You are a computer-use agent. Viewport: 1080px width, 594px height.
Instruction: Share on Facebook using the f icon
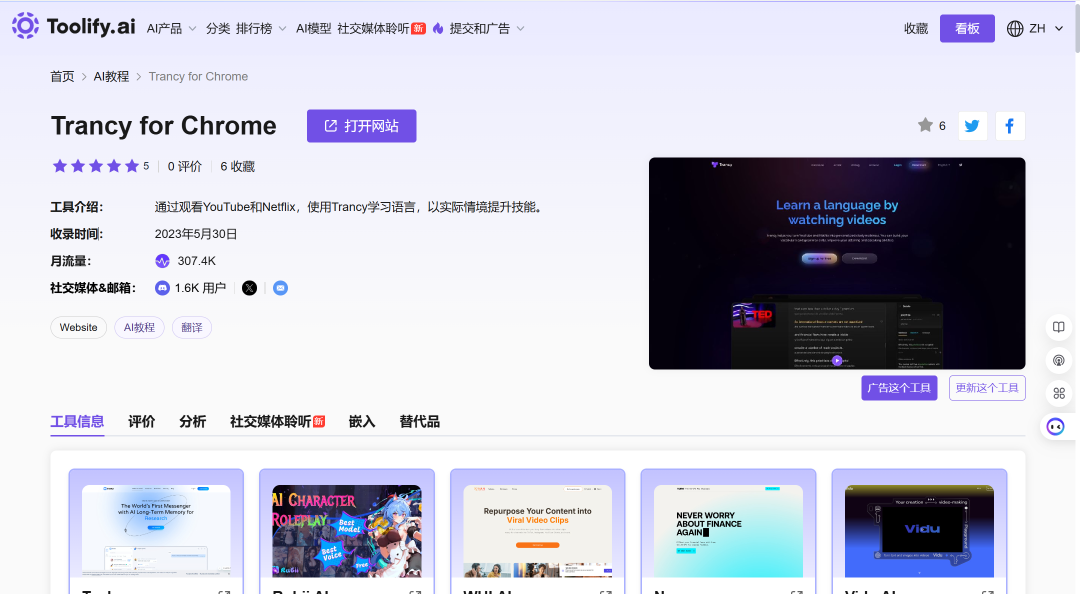point(1010,126)
